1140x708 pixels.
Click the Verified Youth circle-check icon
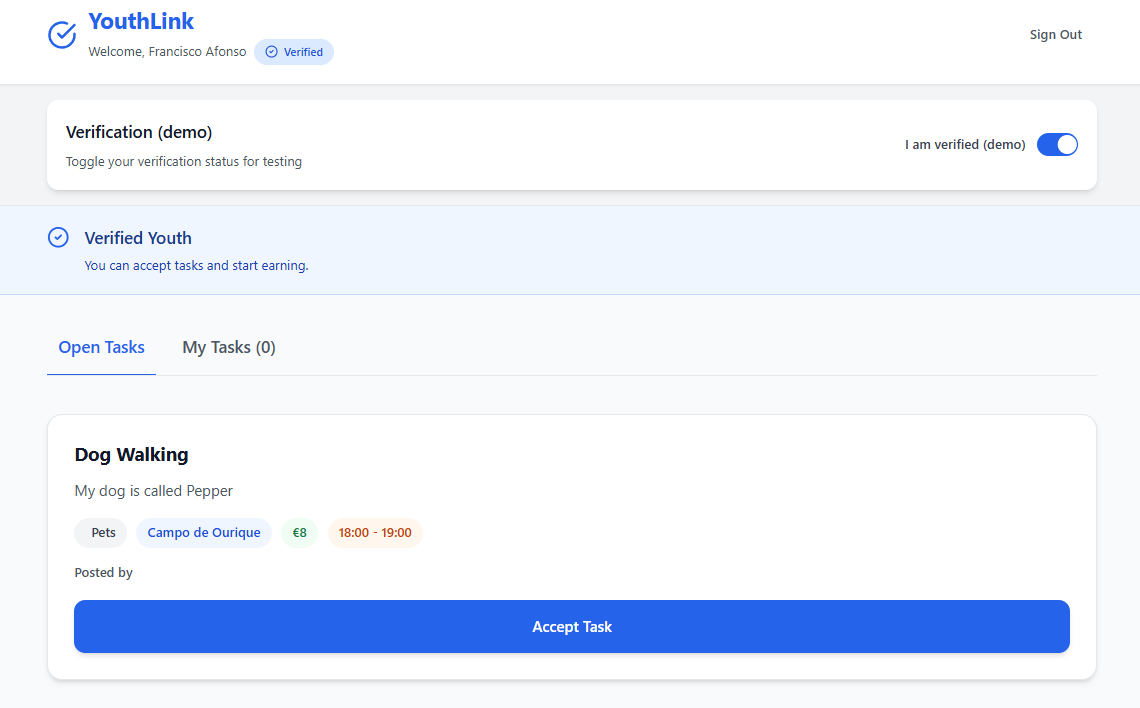(58, 238)
